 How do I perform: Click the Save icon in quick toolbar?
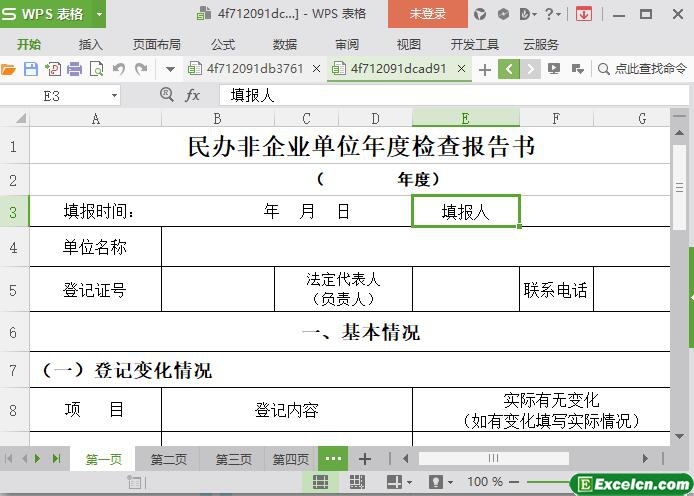coord(30,69)
